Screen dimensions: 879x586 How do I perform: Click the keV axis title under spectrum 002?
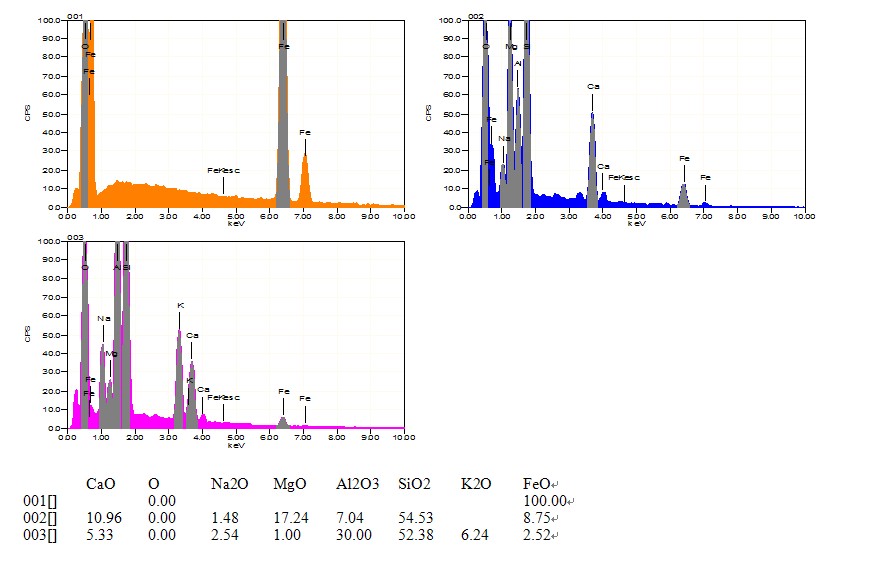click(636, 224)
